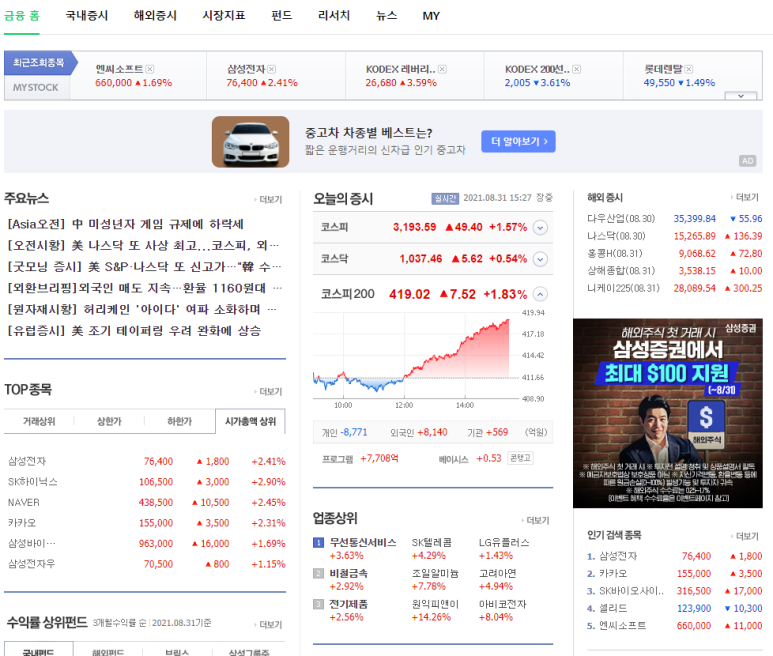Open 니케이225 index row
The width and height of the screenshot is (773, 656).
coord(674,288)
